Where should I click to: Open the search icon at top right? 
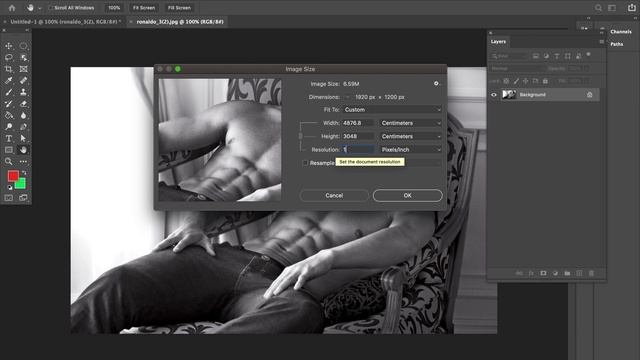point(598,8)
